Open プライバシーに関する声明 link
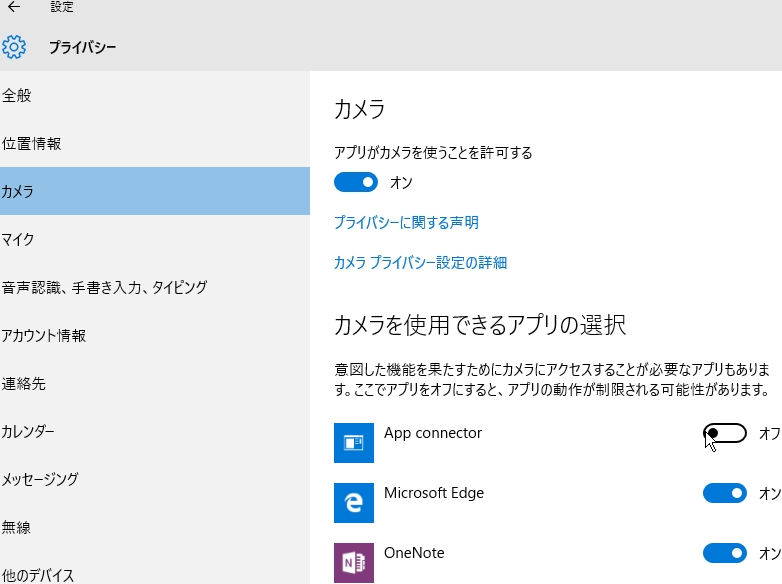 [406, 222]
